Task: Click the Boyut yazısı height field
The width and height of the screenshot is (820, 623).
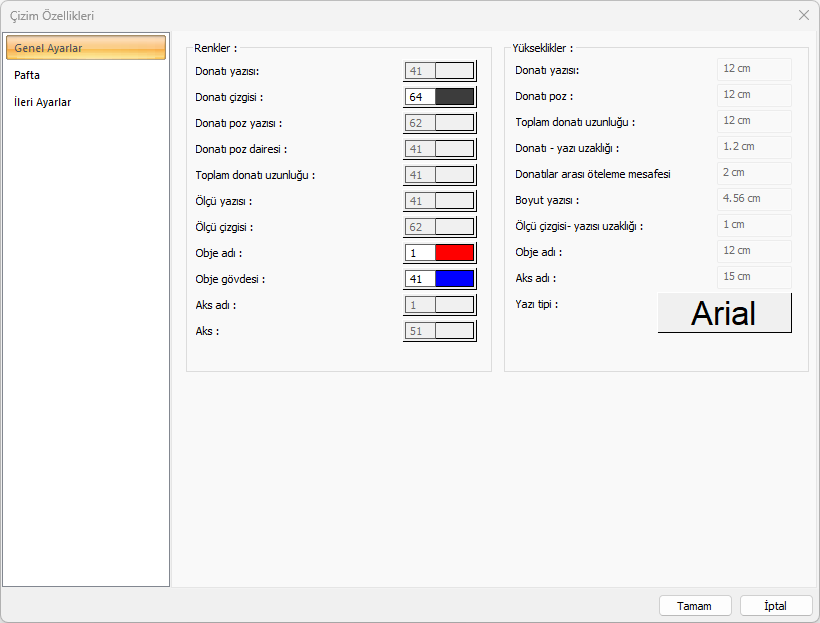Action: [x=754, y=199]
